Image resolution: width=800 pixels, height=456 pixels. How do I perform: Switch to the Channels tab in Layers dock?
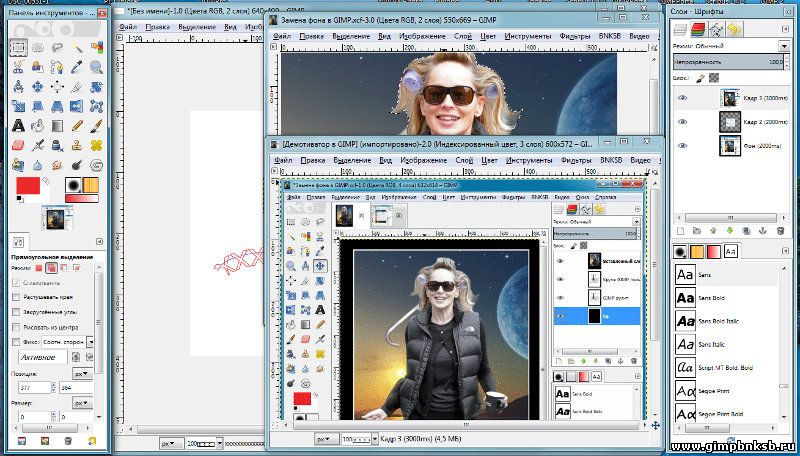click(x=698, y=30)
